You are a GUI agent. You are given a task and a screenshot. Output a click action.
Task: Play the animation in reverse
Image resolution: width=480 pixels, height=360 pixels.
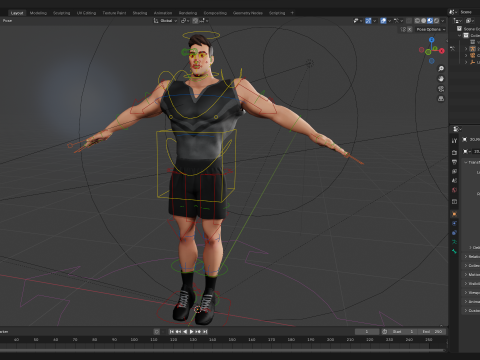[x=185, y=332]
